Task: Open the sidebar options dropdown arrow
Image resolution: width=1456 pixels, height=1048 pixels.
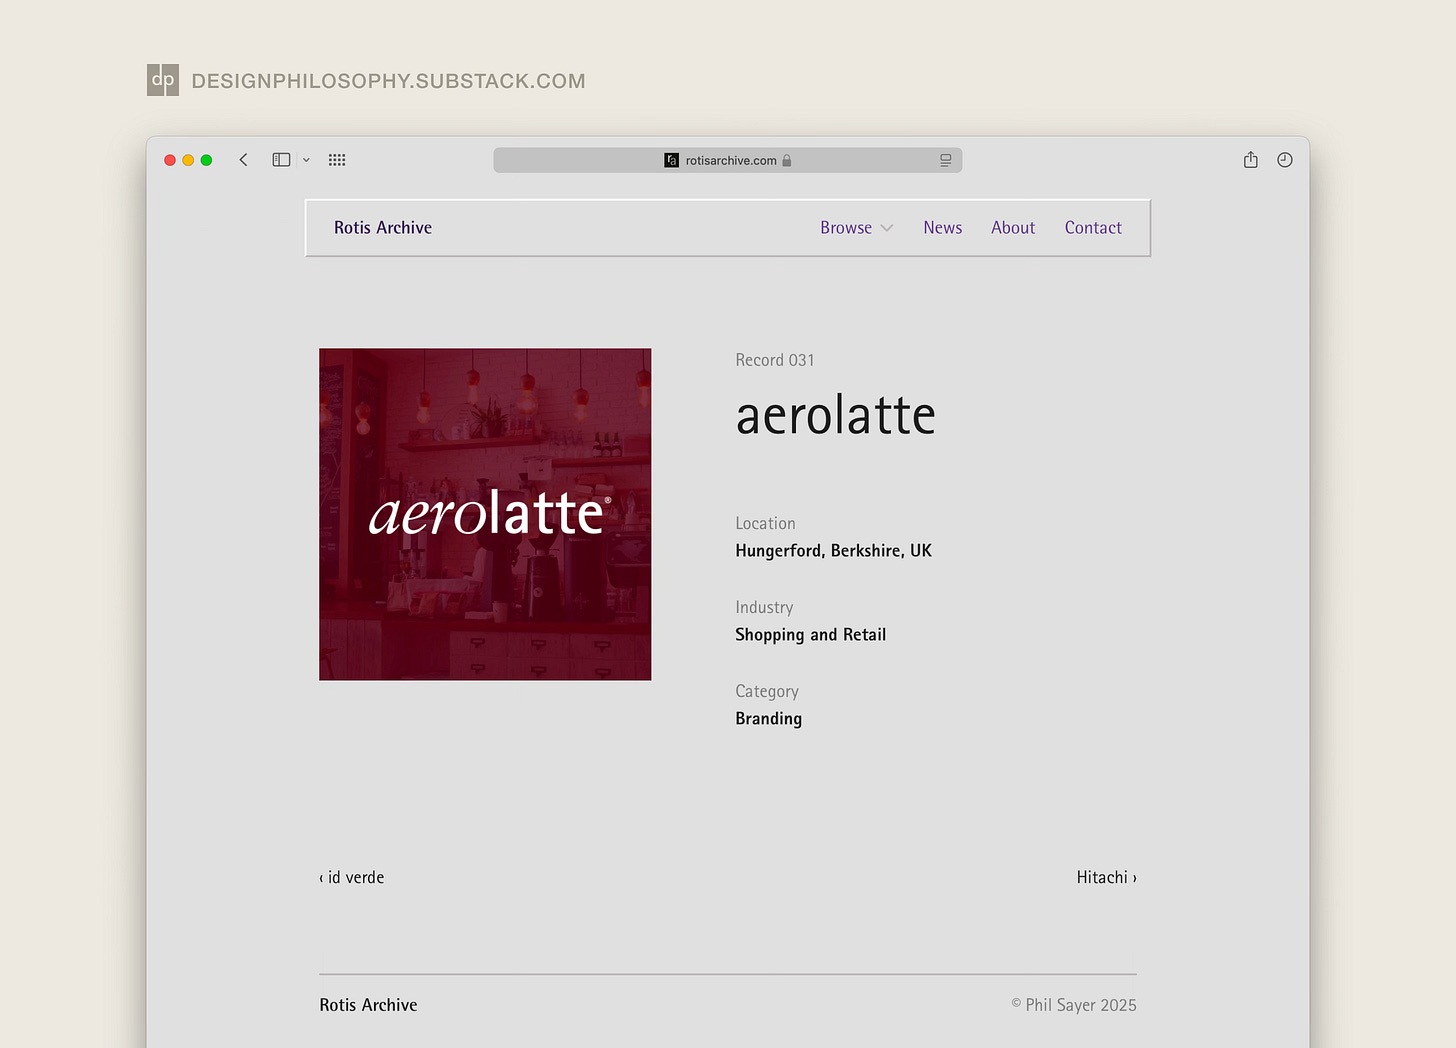Action: click(306, 160)
